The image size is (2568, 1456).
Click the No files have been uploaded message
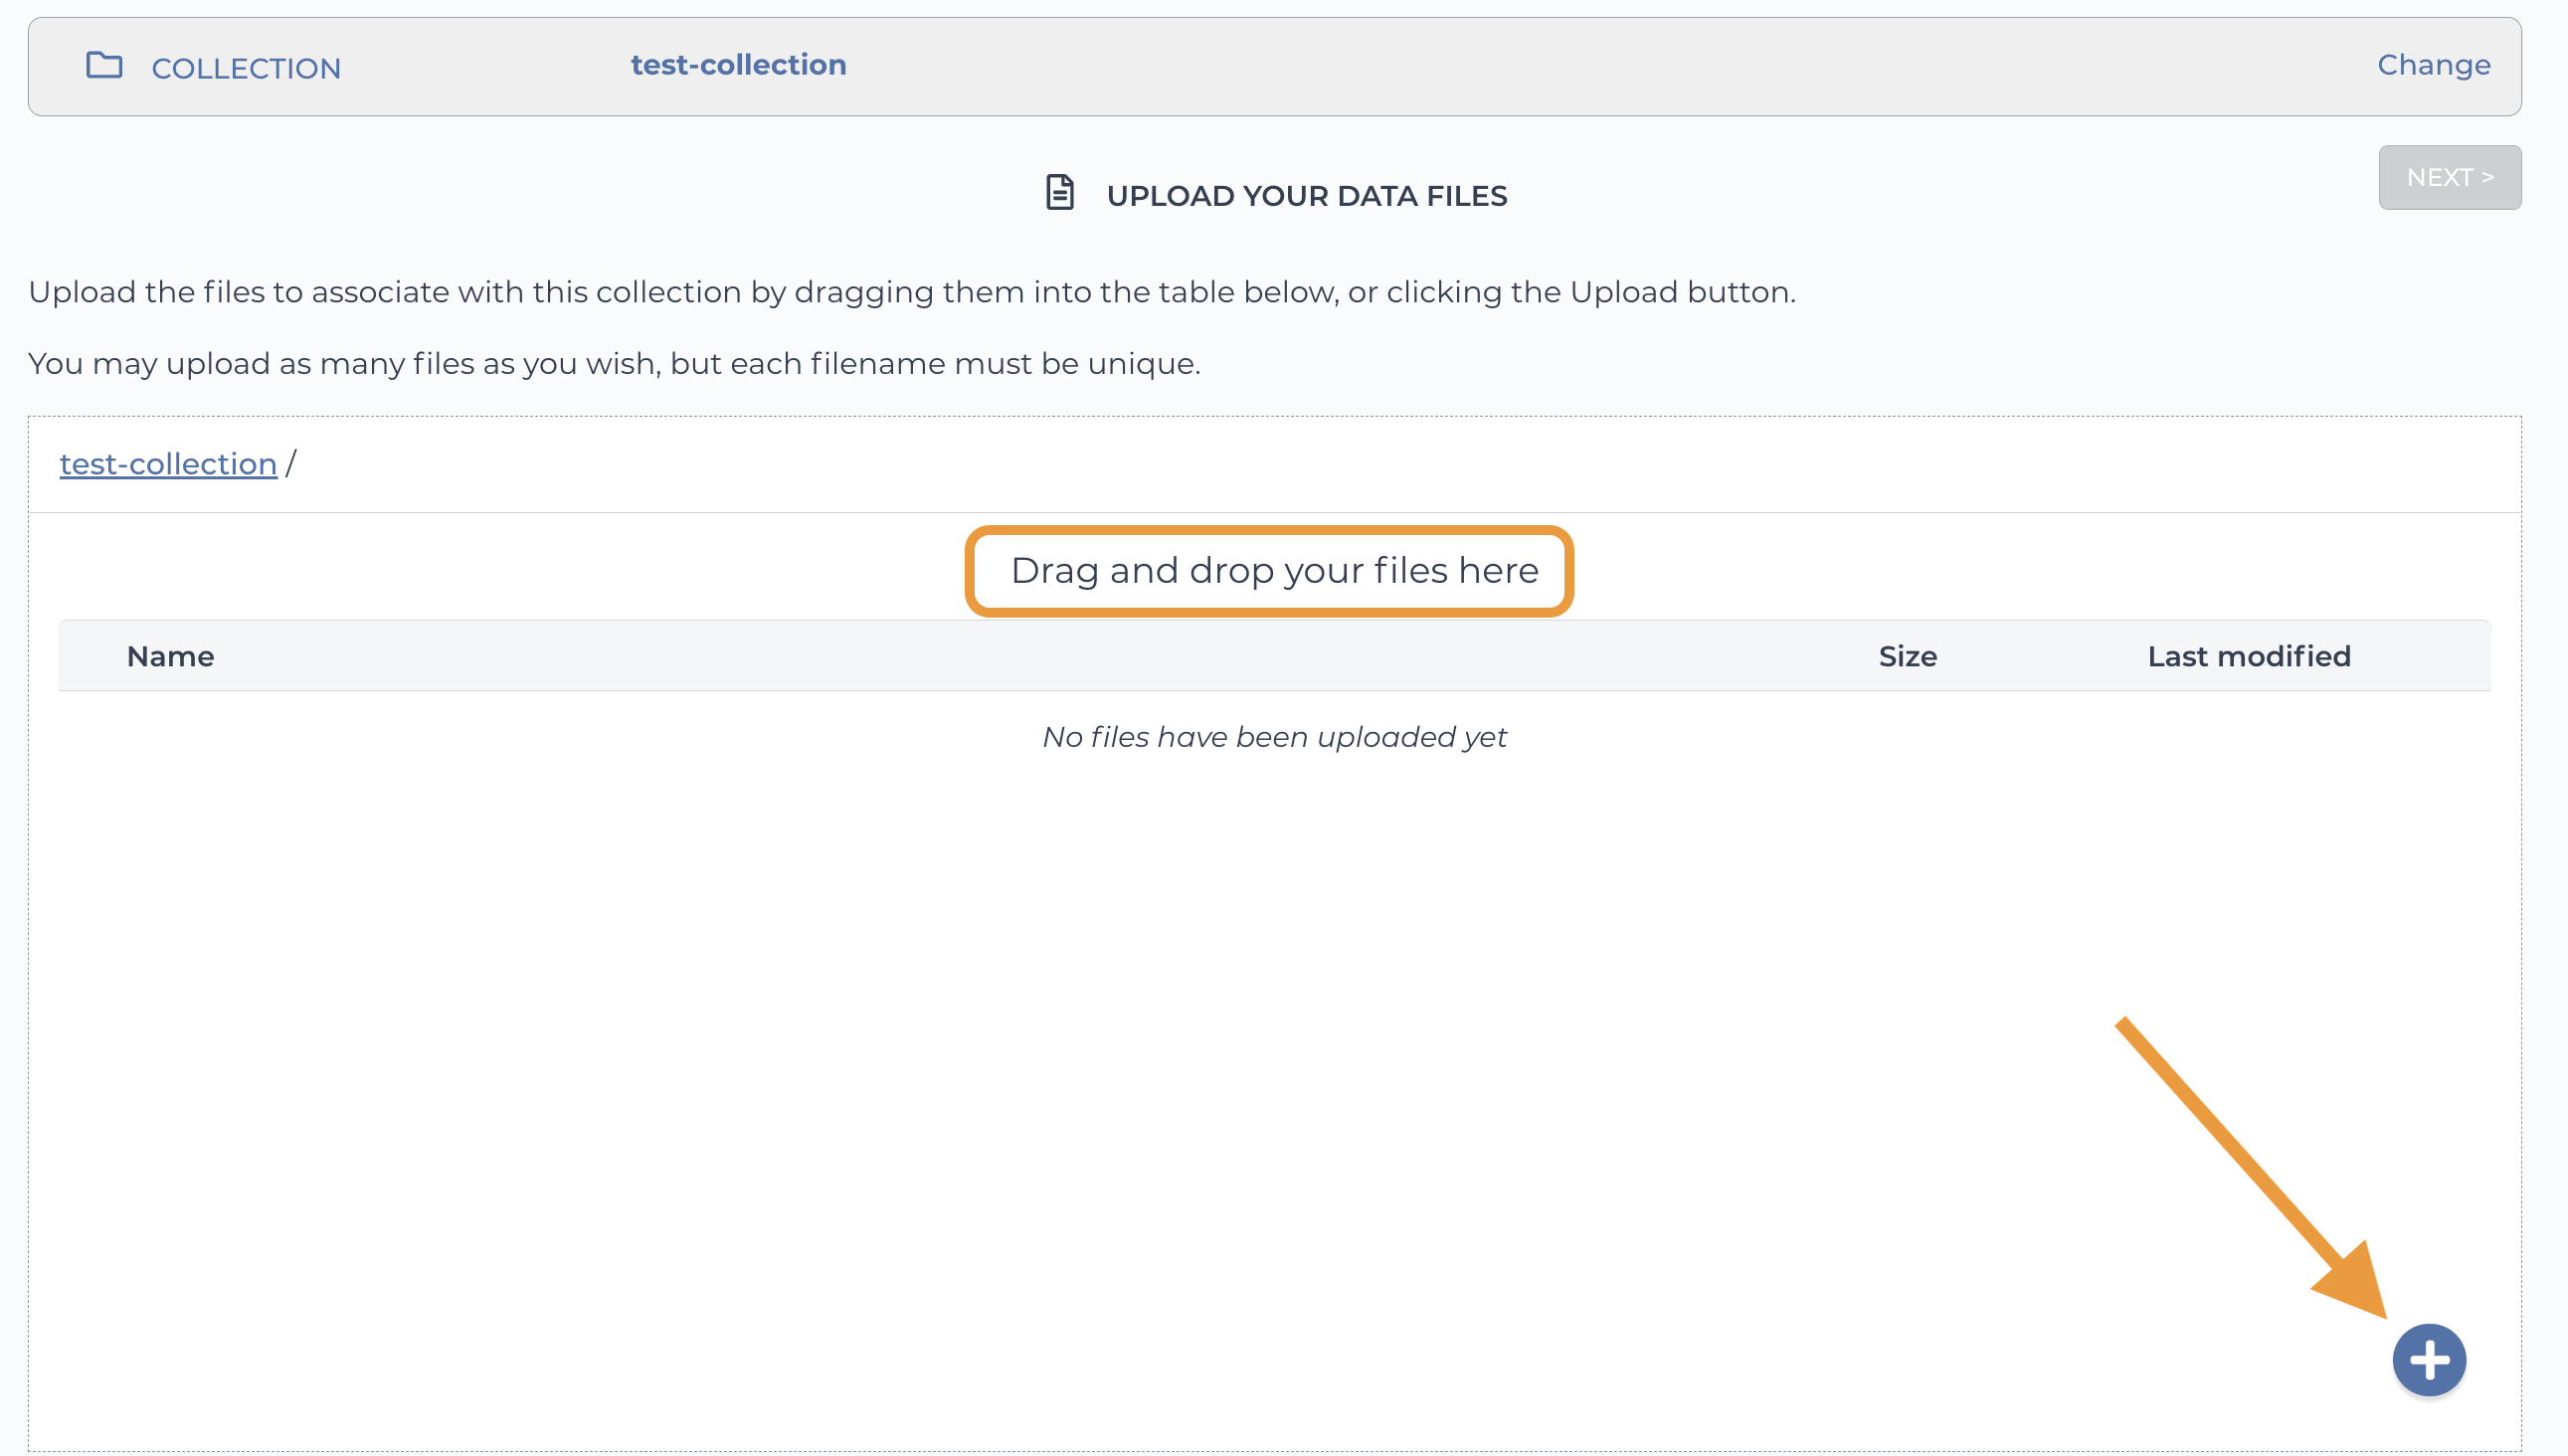(1273, 737)
